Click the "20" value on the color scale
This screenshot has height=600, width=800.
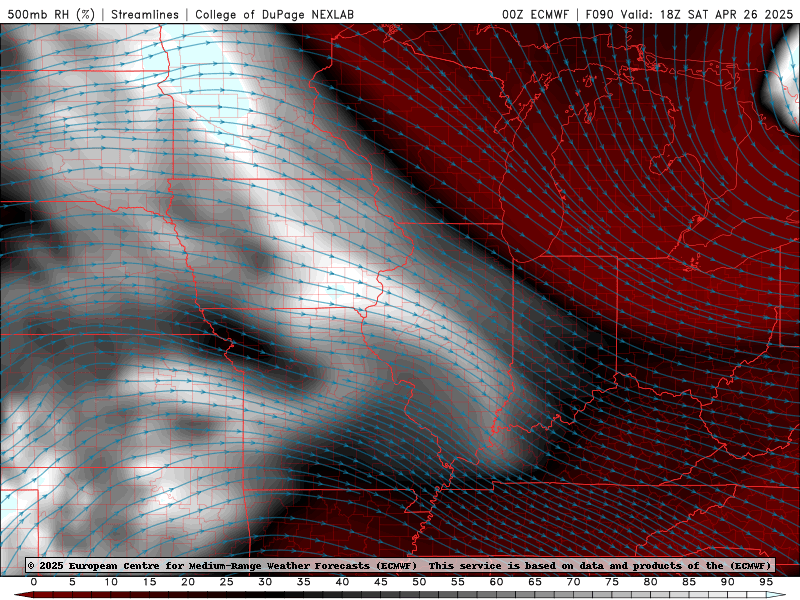tap(188, 582)
